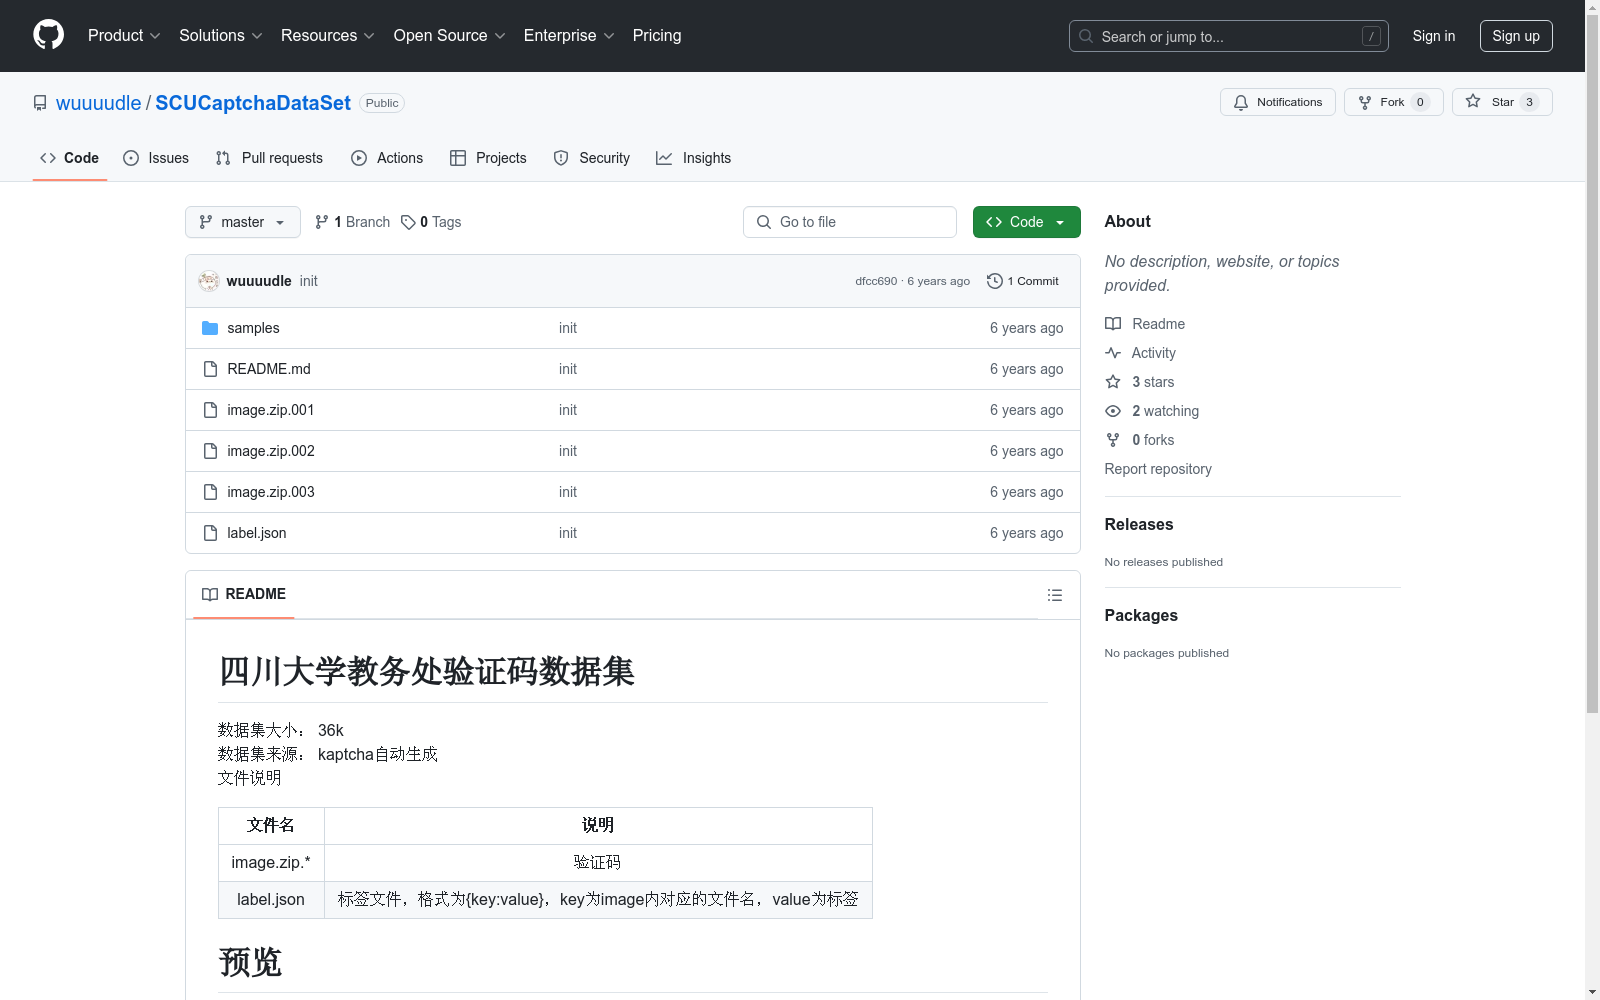Click the Releases heading link

(x=1139, y=524)
